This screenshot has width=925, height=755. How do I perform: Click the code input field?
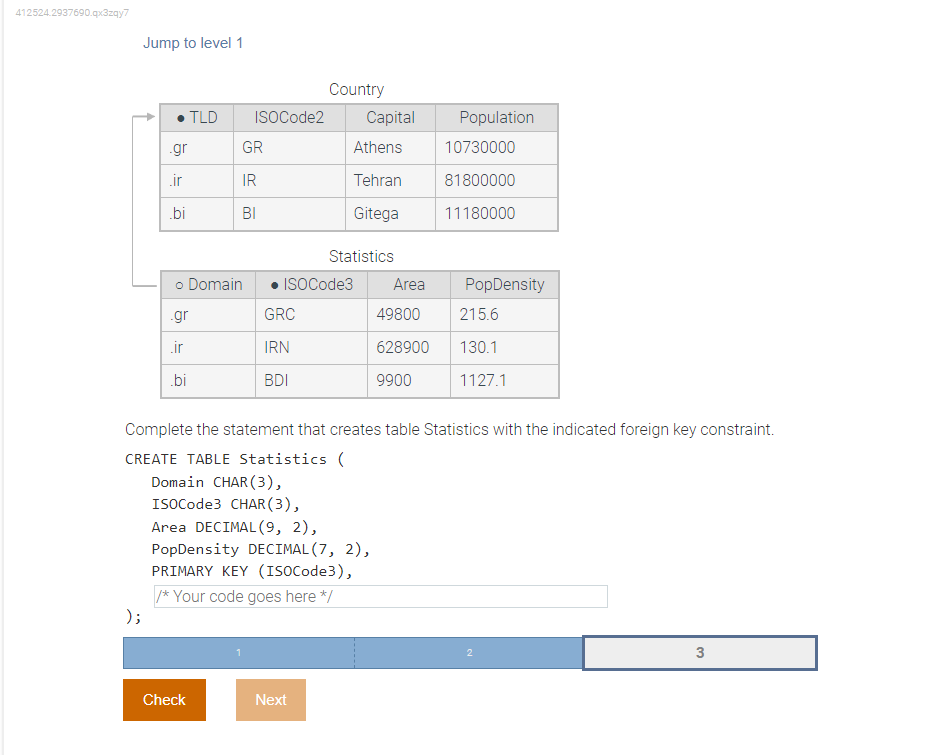(381, 596)
